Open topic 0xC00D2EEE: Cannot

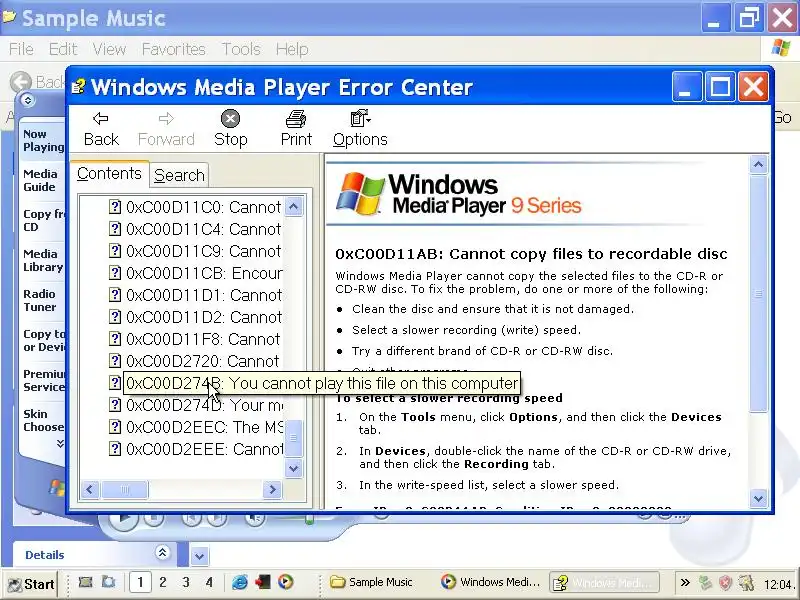204,449
